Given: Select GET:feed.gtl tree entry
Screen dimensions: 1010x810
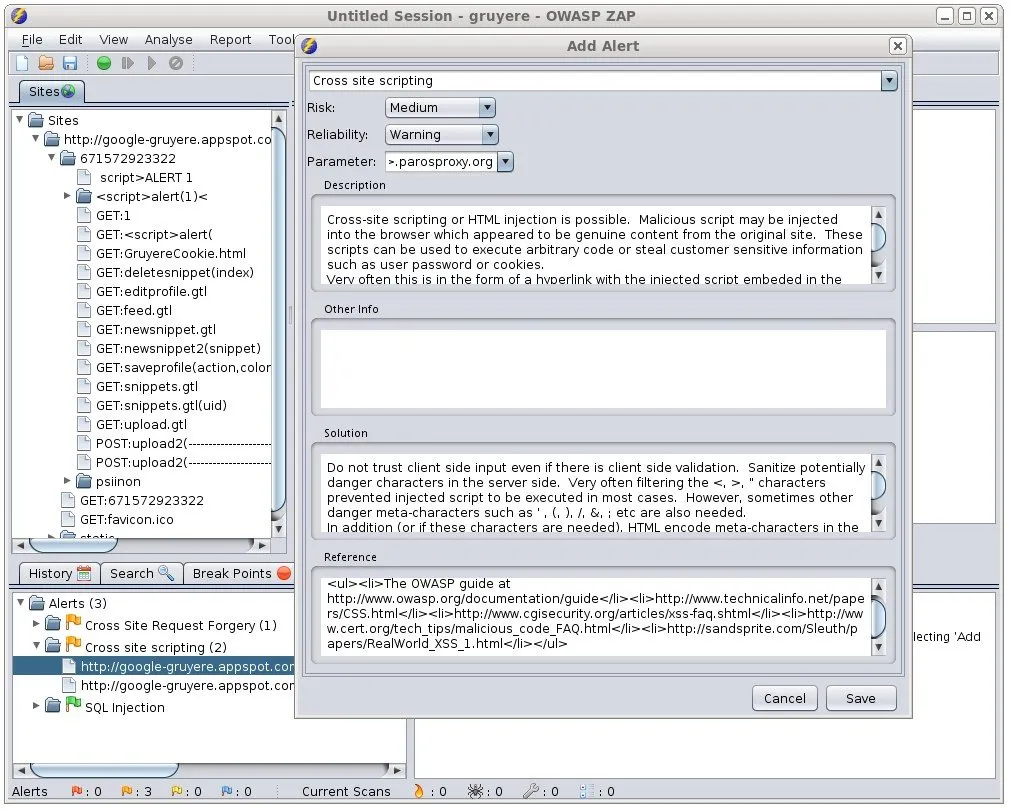Looking at the screenshot, I should click(134, 310).
